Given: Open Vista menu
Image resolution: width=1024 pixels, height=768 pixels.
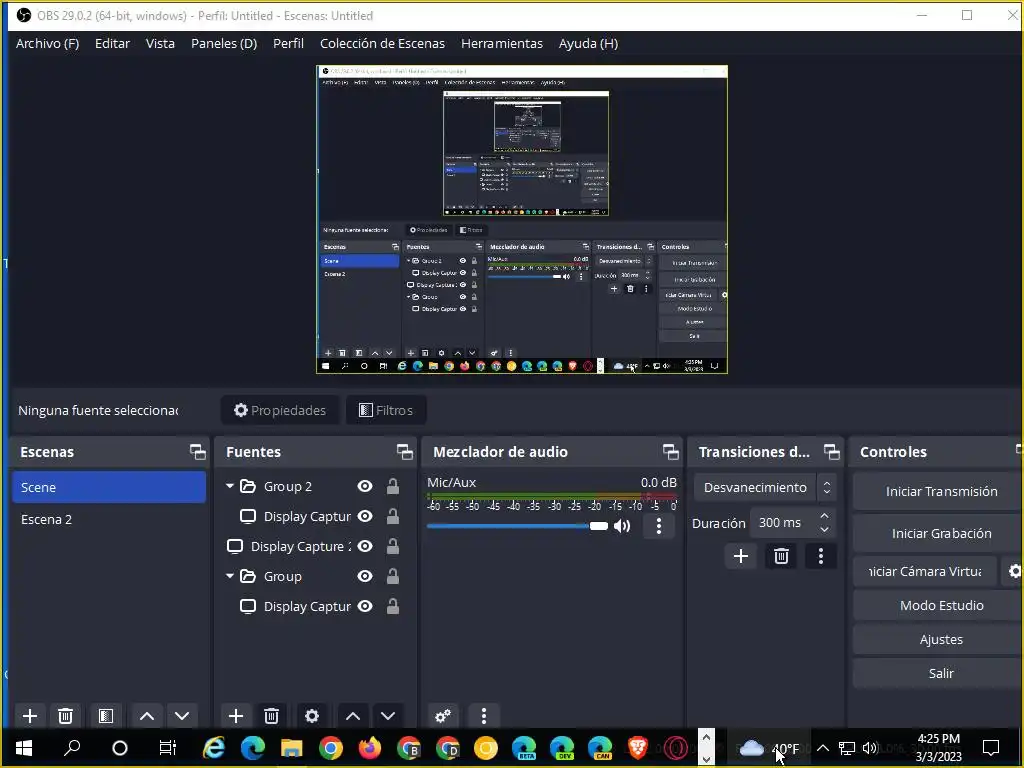Looking at the screenshot, I should [x=160, y=43].
